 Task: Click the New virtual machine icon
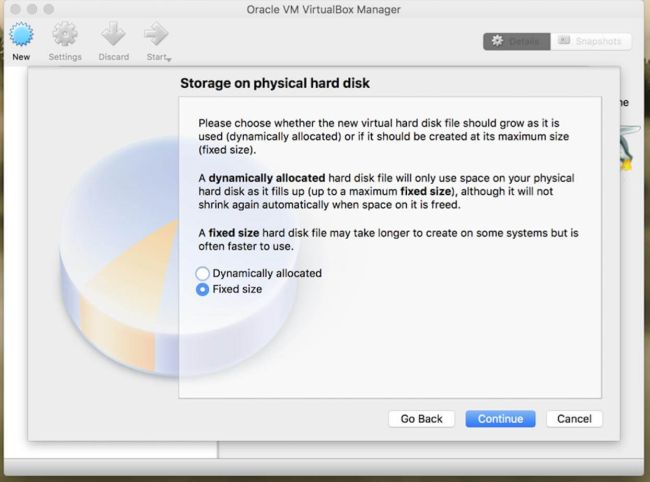click(21, 35)
